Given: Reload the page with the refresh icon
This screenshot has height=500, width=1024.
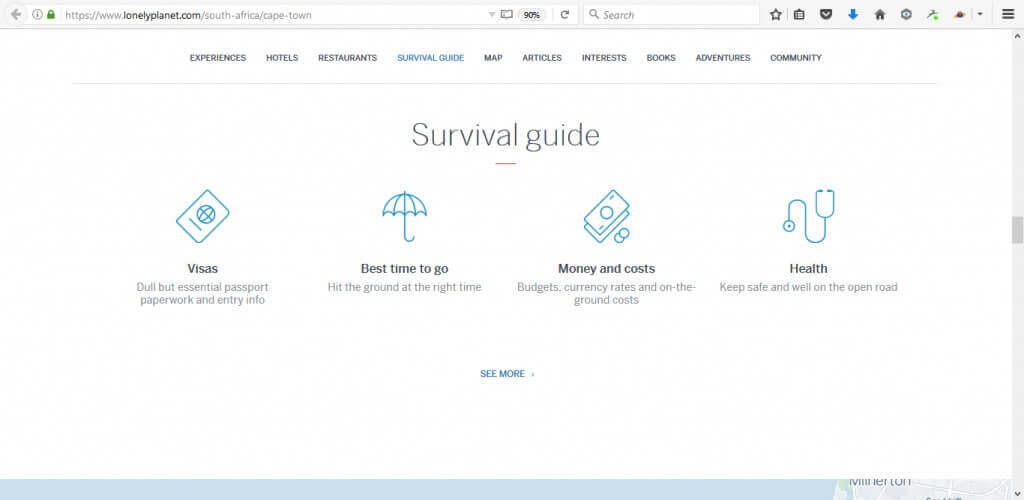Looking at the screenshot, I should pos(565,14).
